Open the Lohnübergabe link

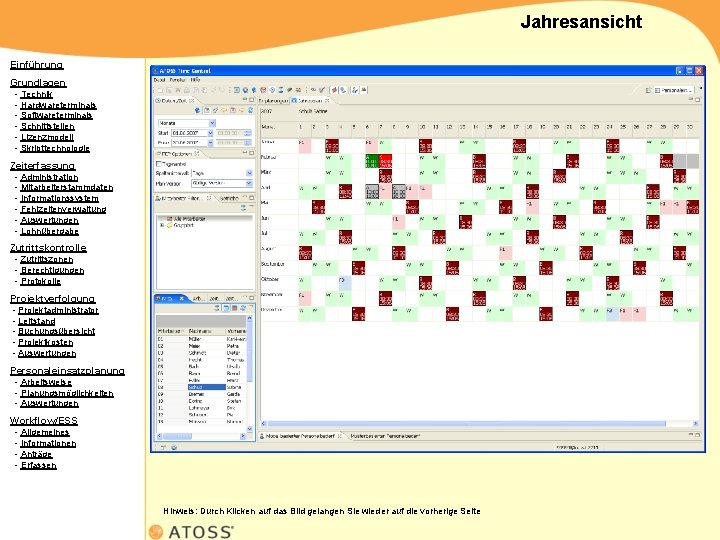click(50, 231)
